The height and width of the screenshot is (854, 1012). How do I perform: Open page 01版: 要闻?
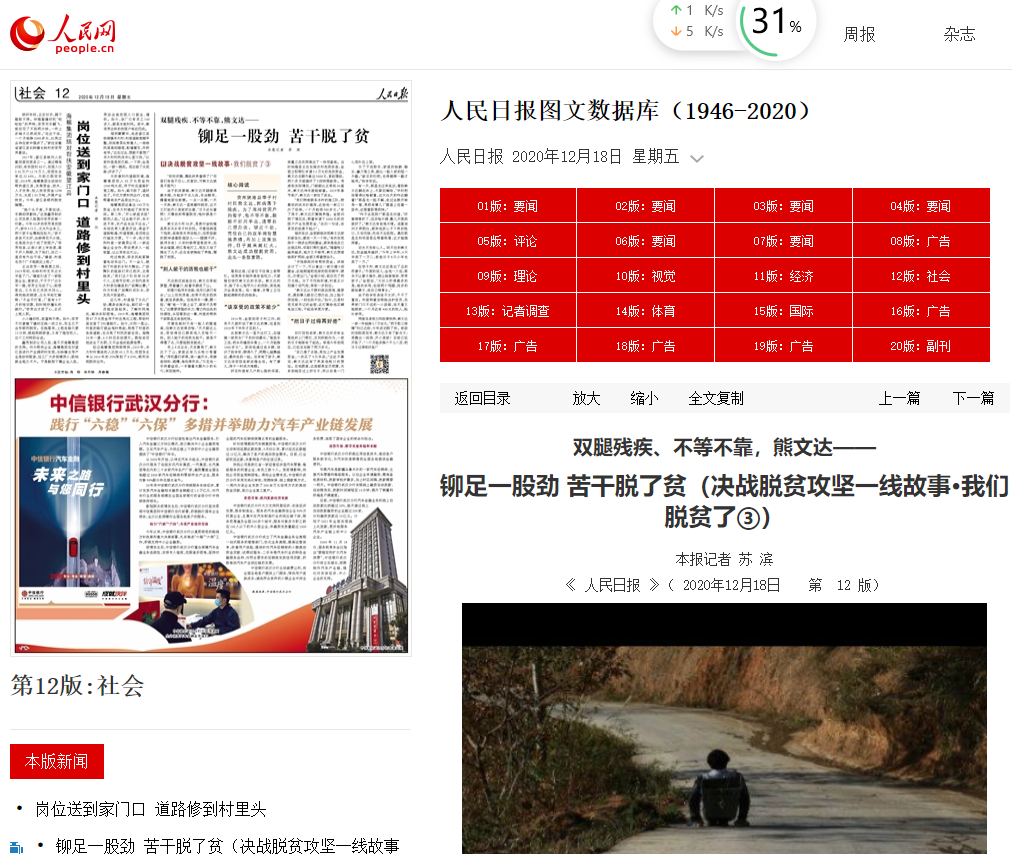click(x=508, y=206)
